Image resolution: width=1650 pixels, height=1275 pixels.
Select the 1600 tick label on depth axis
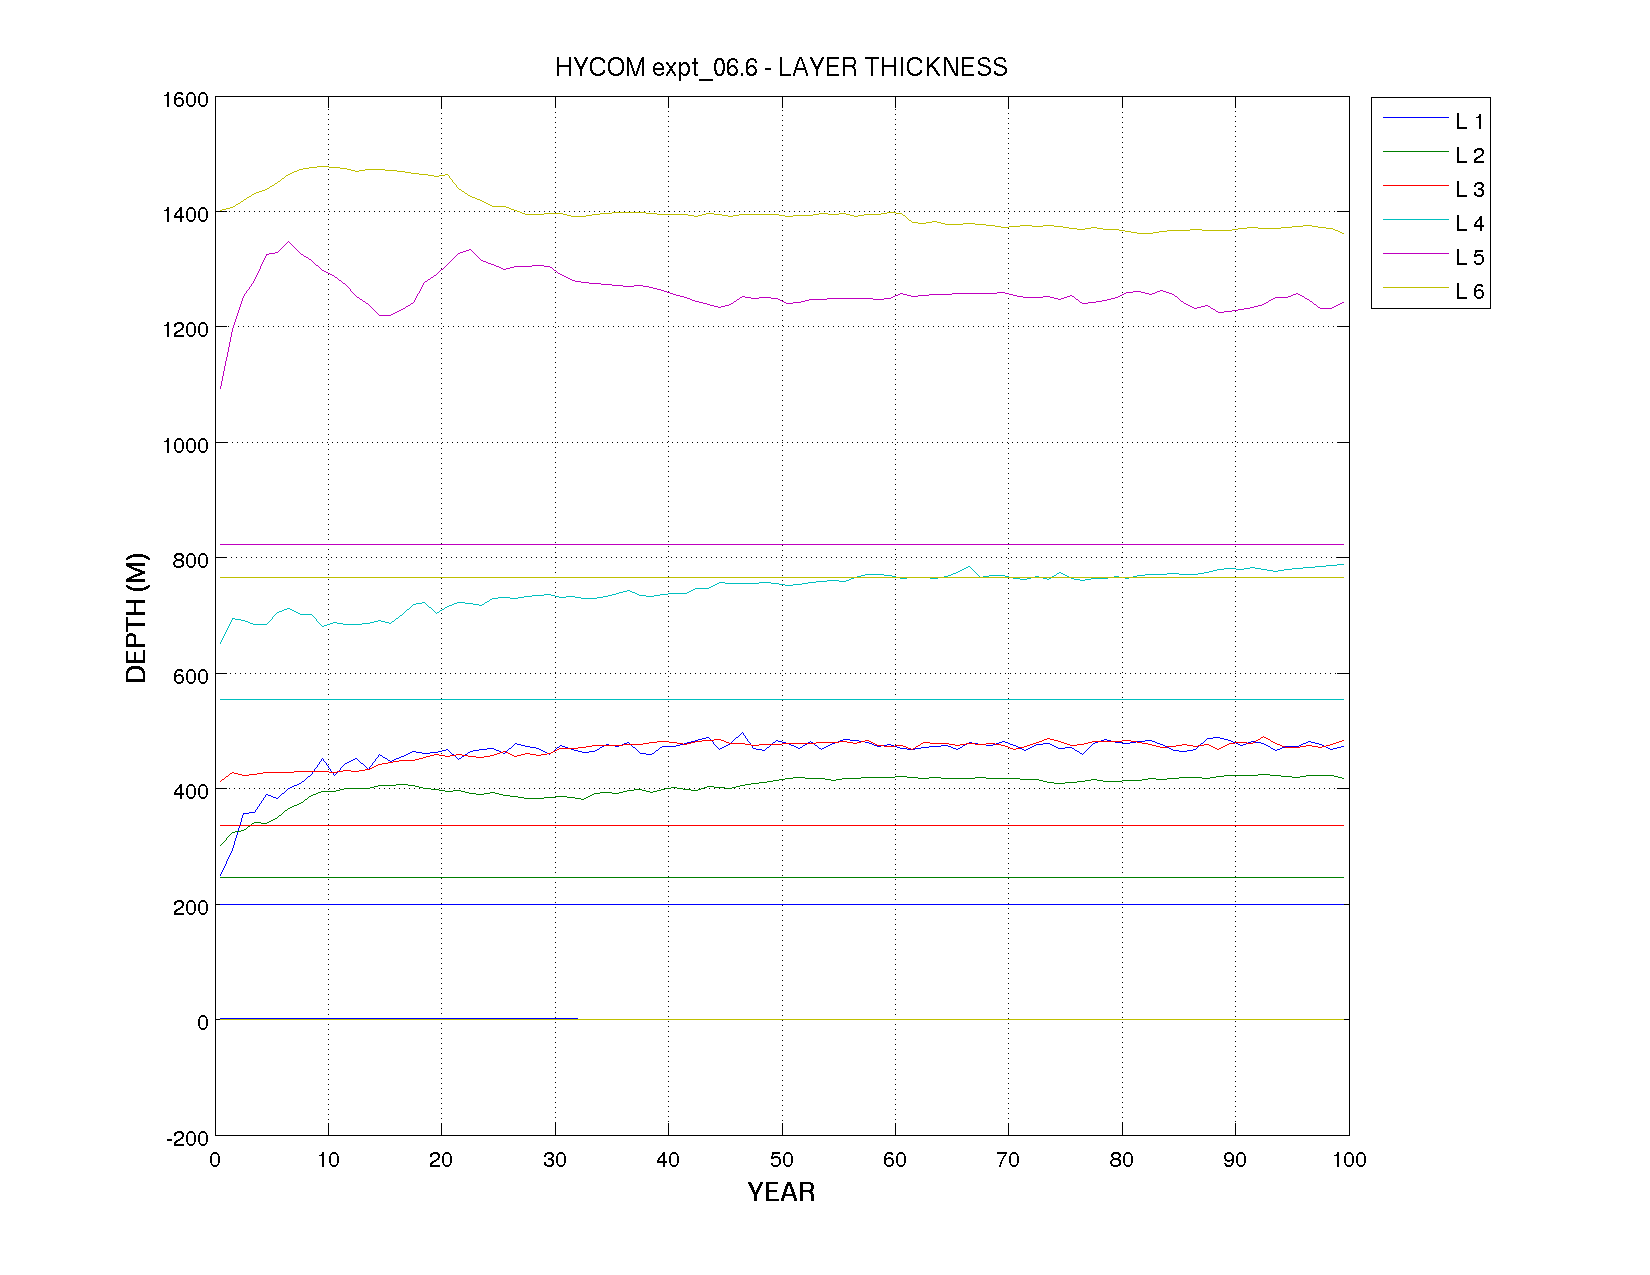click(185, 100)
